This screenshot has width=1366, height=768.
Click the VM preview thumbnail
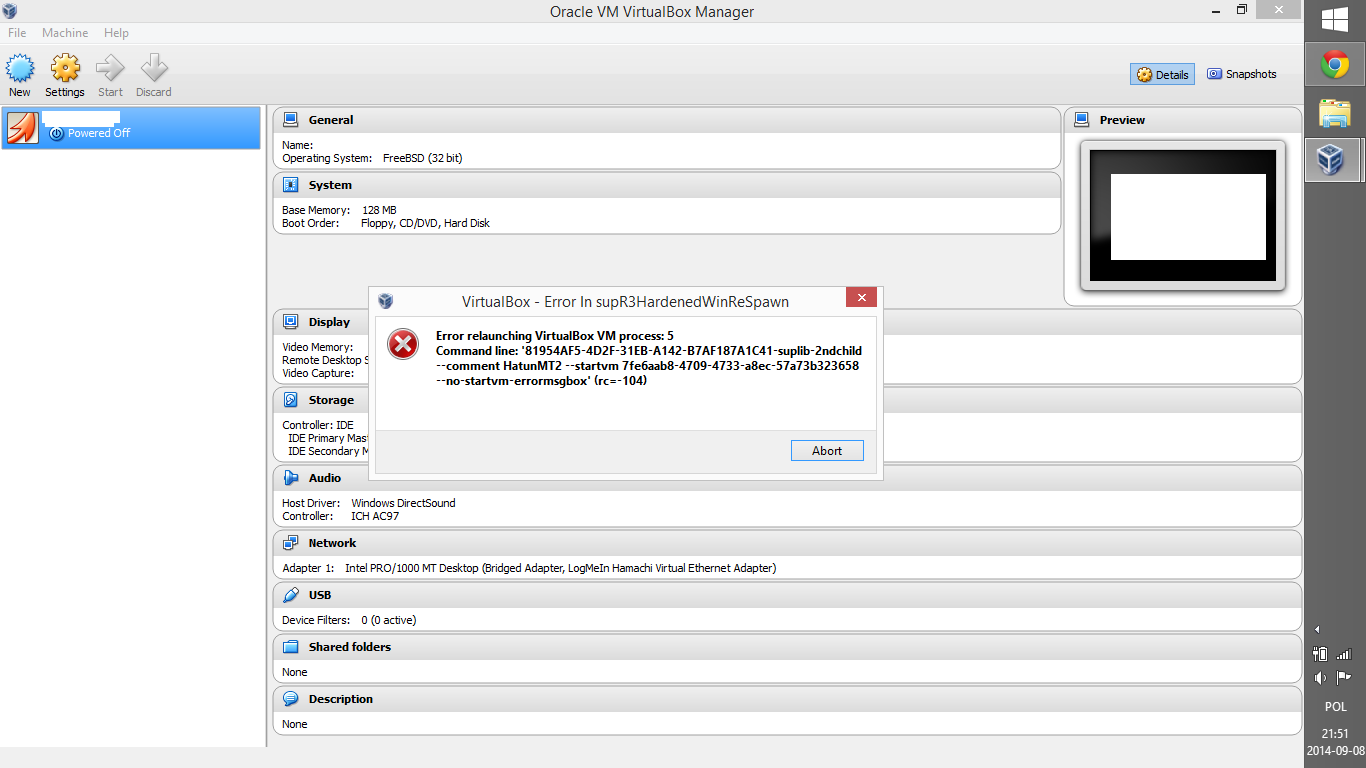click(x=1183, y=215)
